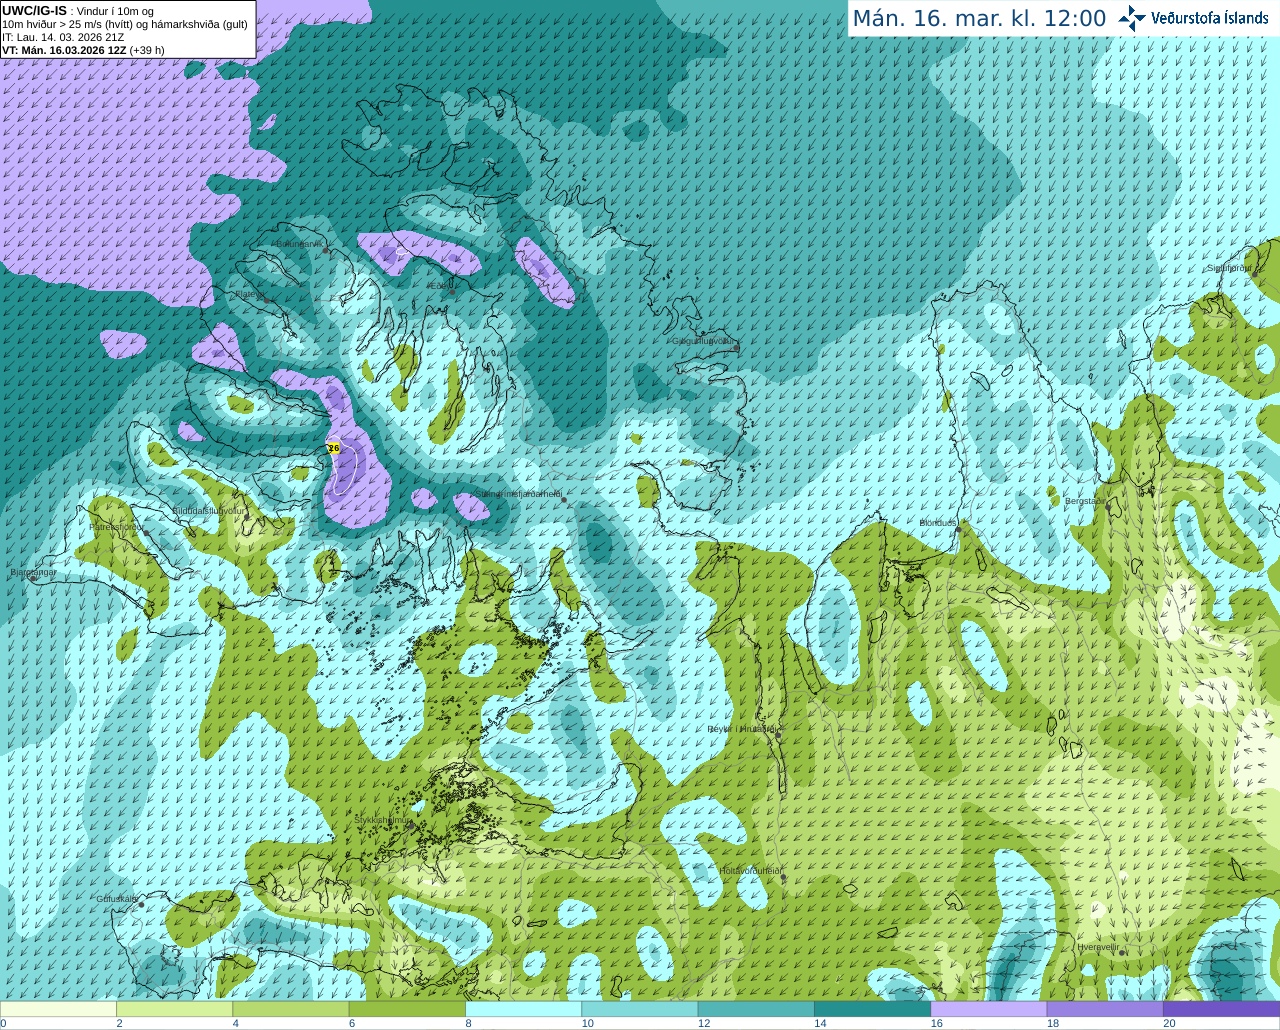Click the Holtavörðuheiði station dot
Screen dimensions: 1280x1030
[x=783, y=877]
